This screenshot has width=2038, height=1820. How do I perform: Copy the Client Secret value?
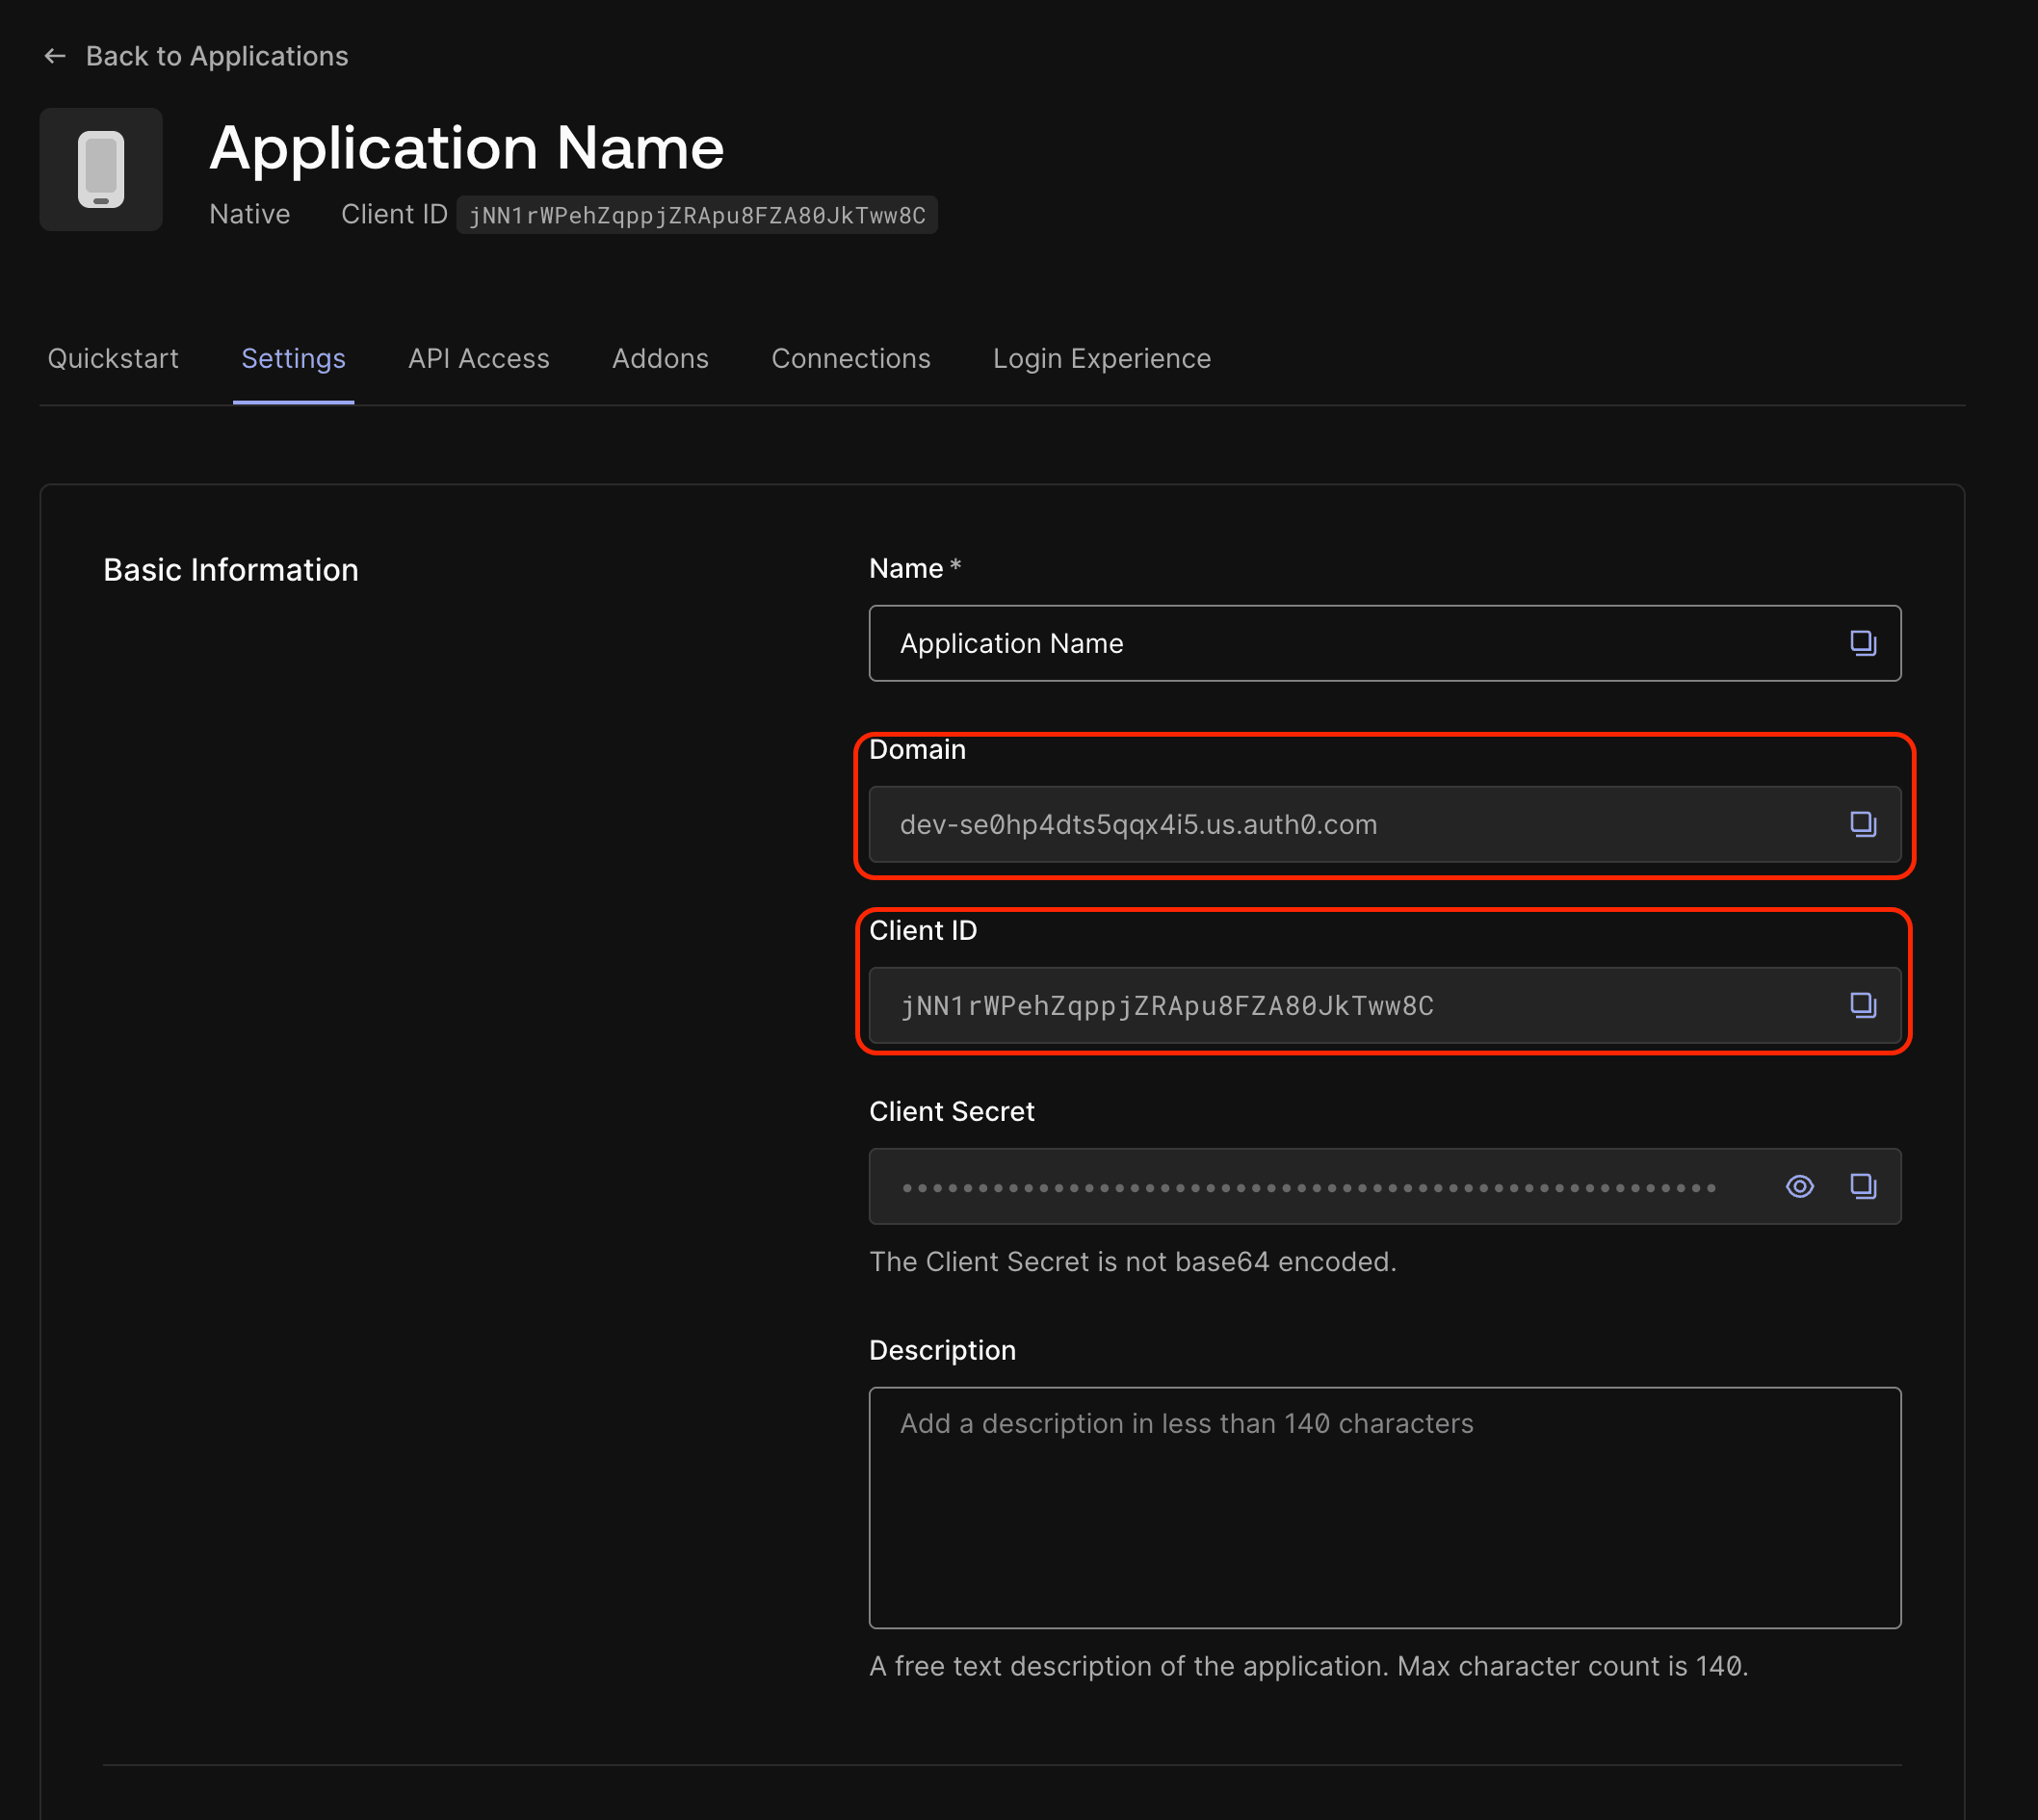1862,1186
